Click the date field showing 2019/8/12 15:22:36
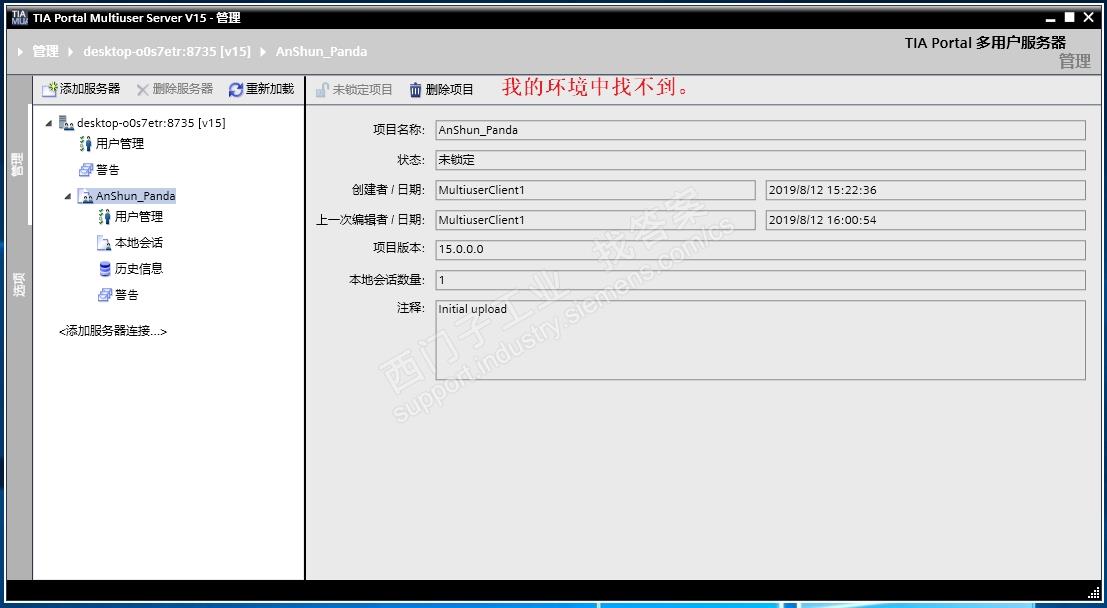1107x608 pixels. [926, 190]
